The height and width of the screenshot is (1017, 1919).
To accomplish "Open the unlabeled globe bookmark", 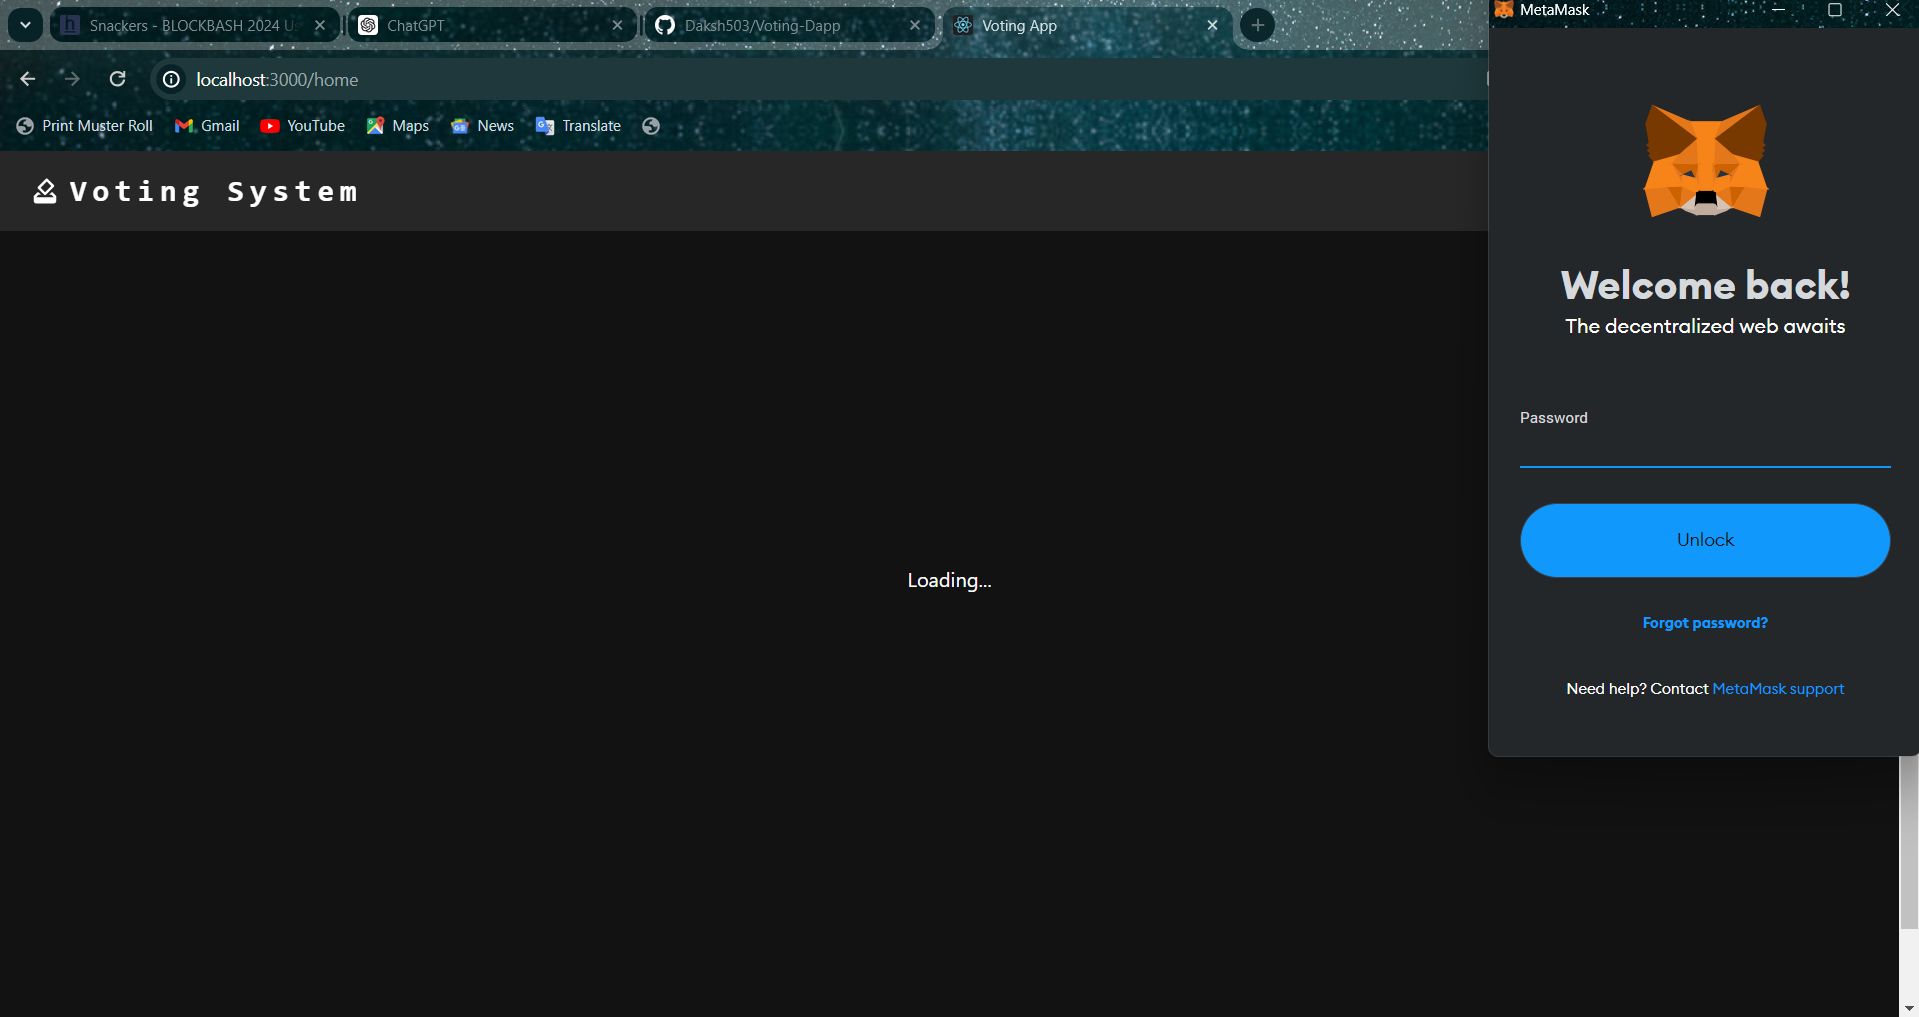I will coord(651,126).
